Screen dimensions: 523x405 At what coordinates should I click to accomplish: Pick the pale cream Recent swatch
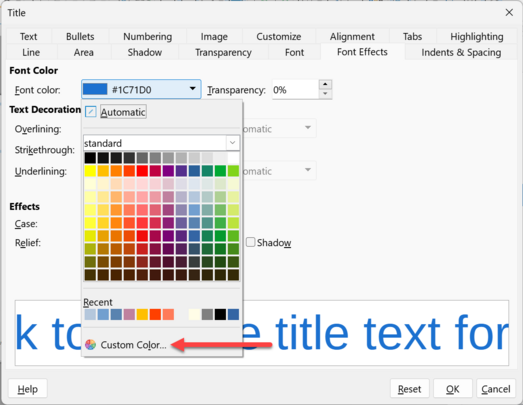(x=194, y=314)
